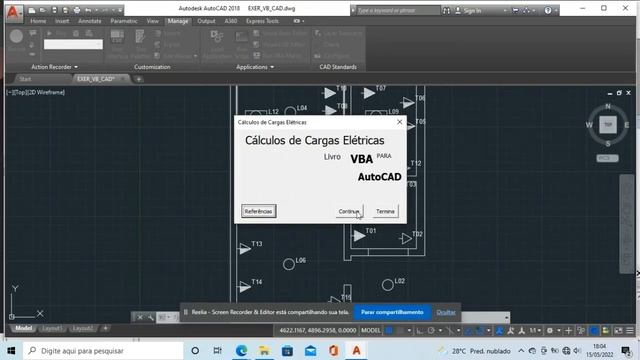640x360 pixels.
Task: Toggle 2D Object Snap in status bar
Action: pyautogui.click(x=480, y=331)
